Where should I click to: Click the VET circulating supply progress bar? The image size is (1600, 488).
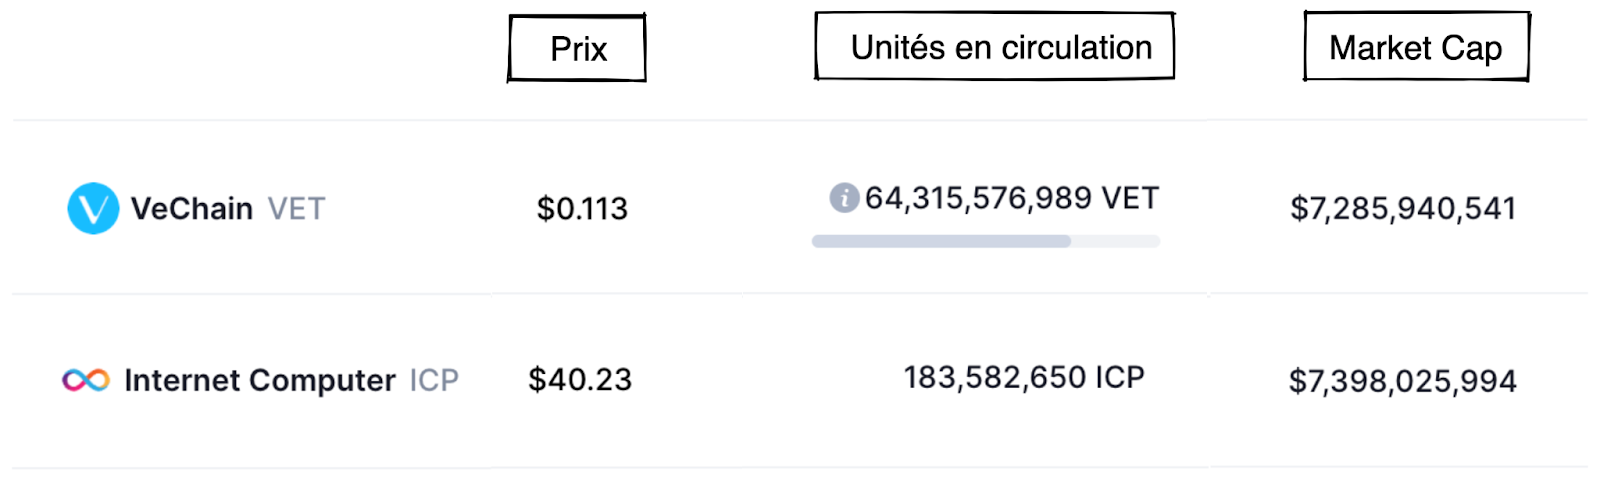[x=986, y=241]
